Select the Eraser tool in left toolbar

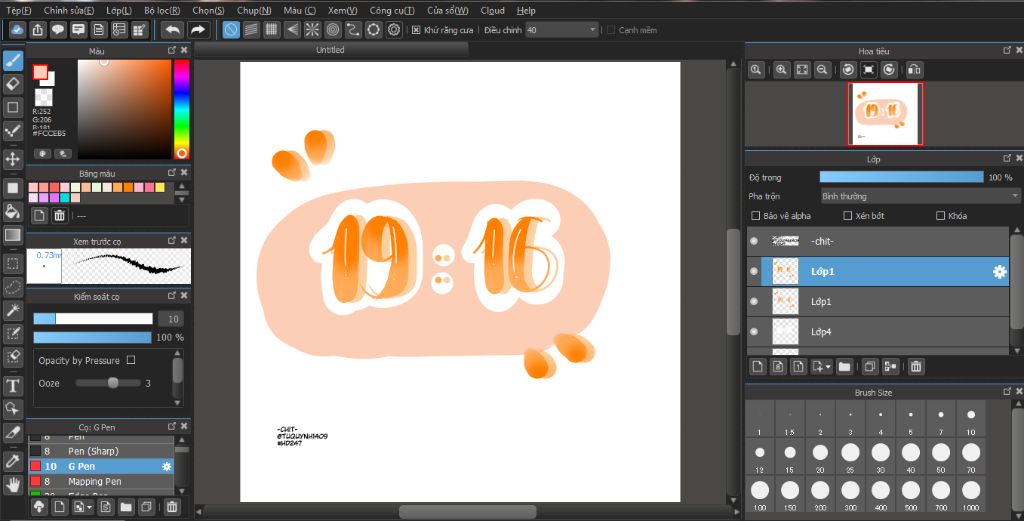(x=13, y=82)
